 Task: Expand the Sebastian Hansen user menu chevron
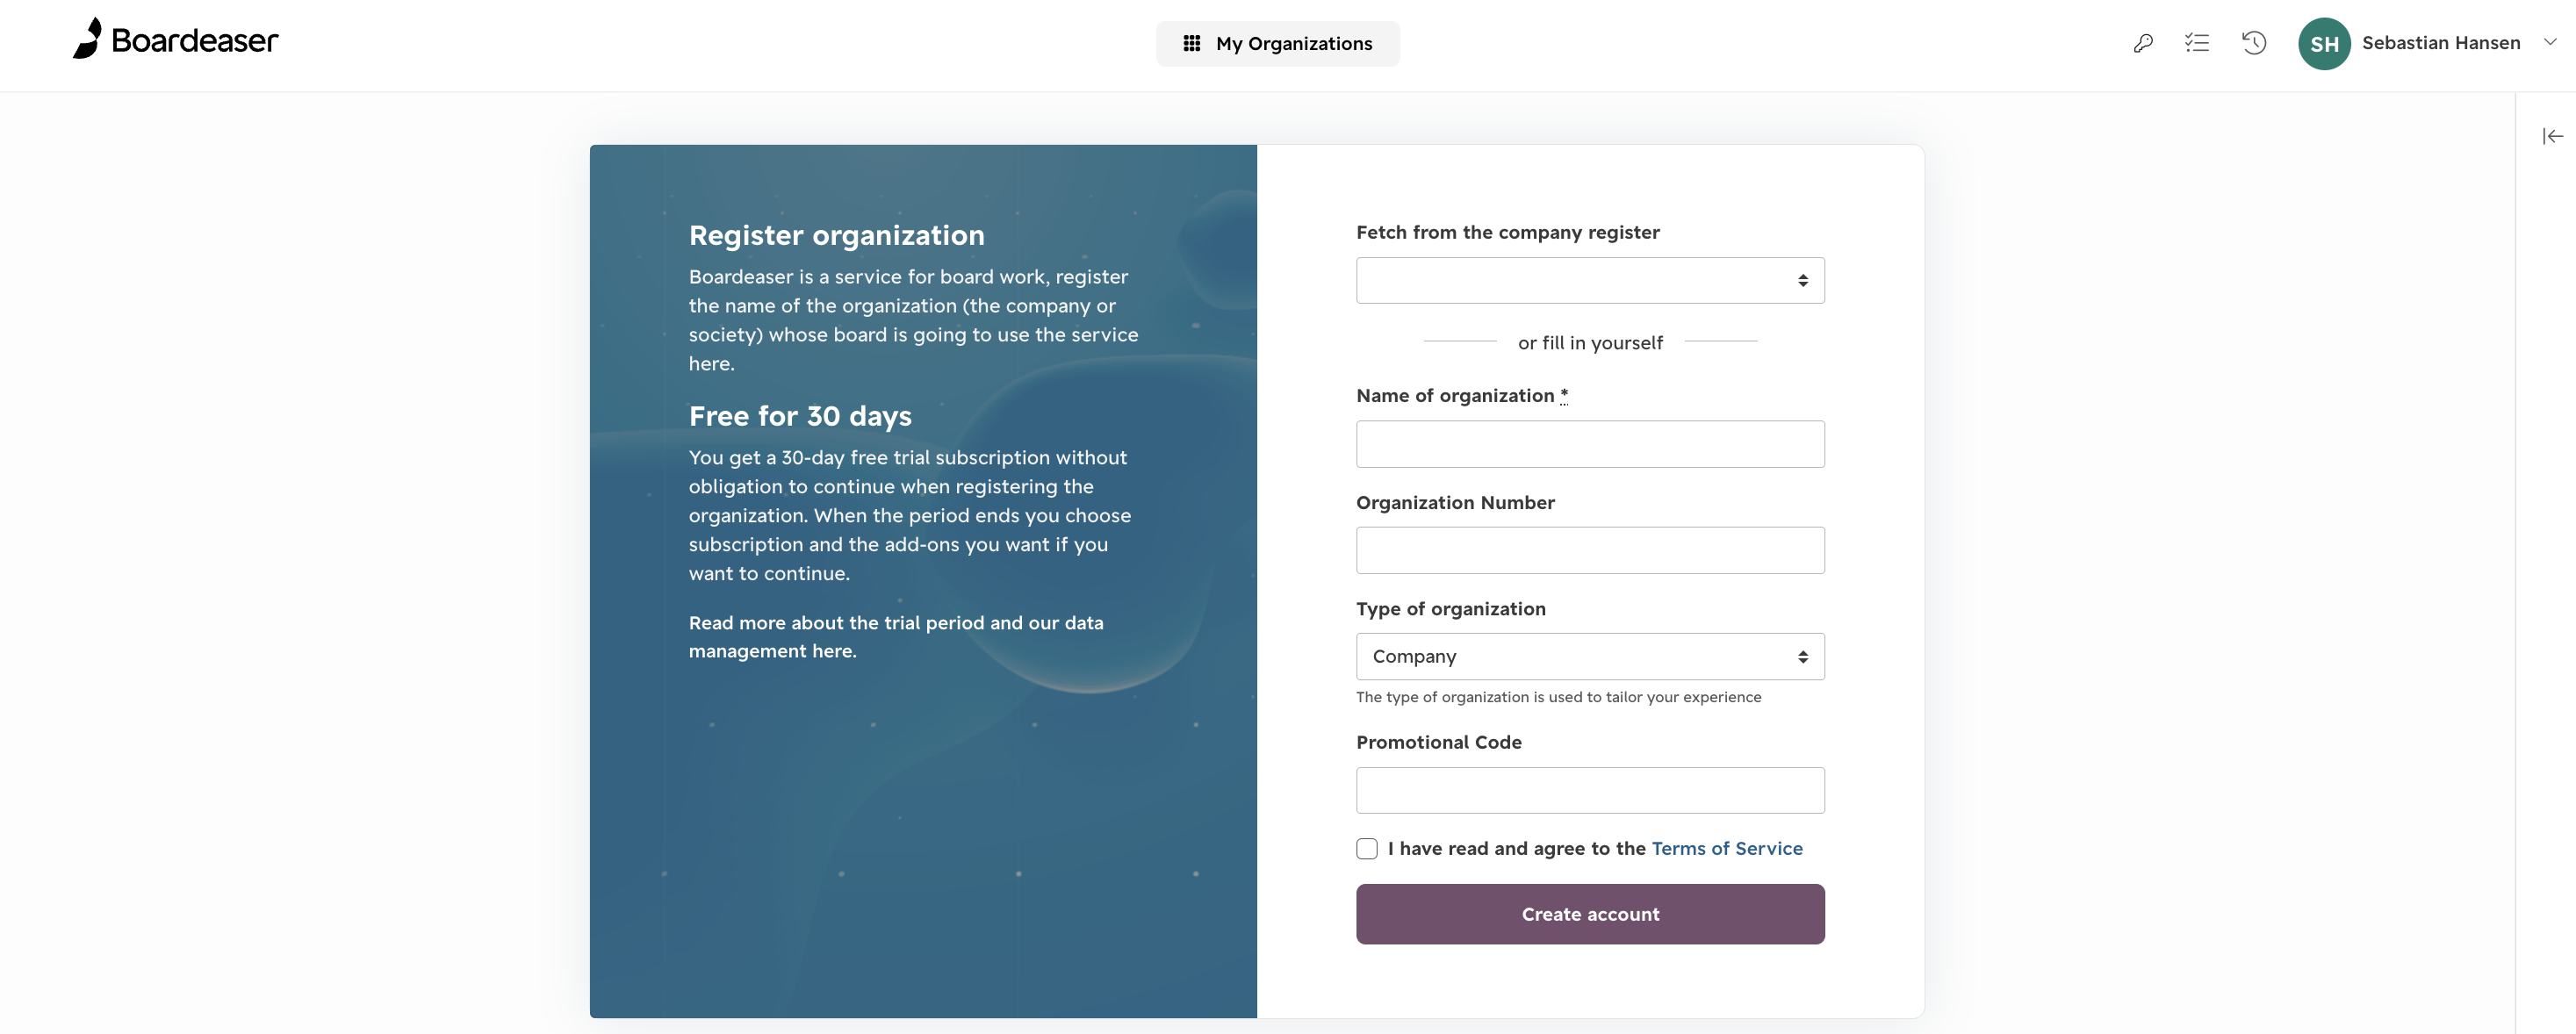click(x=2550, y=42)
